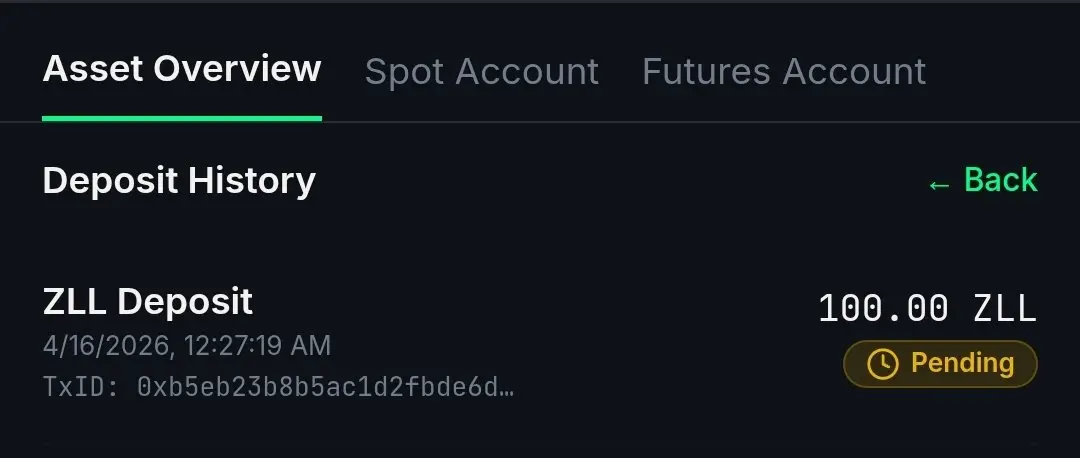Click the clock icon in the Pending badge
This screenshot has height=458, width=1080.
(x=882, y=363)
